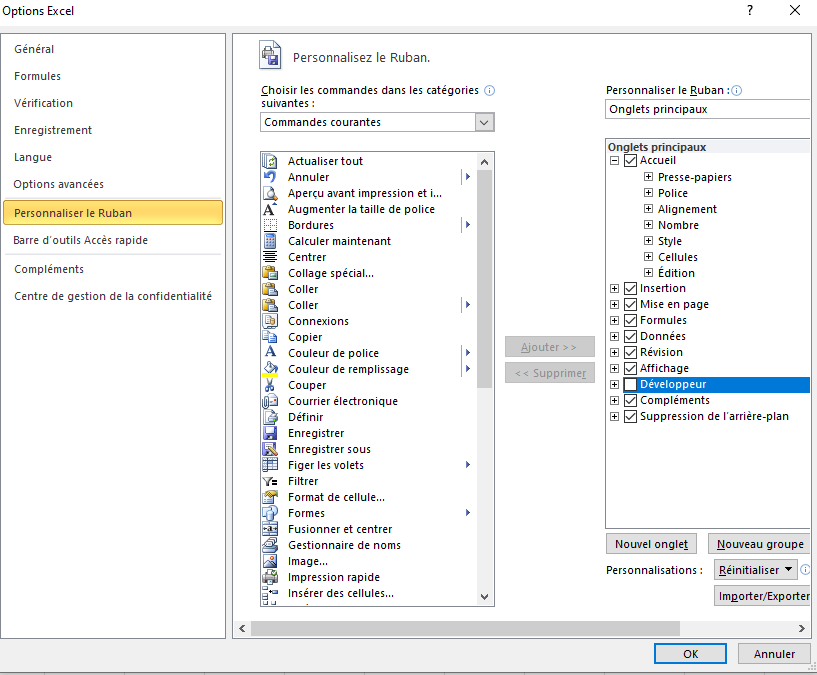Screen dimensions: 817x675
Task: Click the Aperçu avant impression magnifier icon
Action: 269,193
